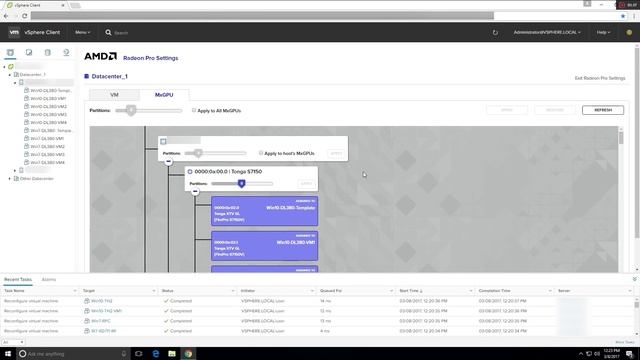Click the search magnifier icon in header
The image size is (640, 360).
pyautogui.click(x=108, y=32)
